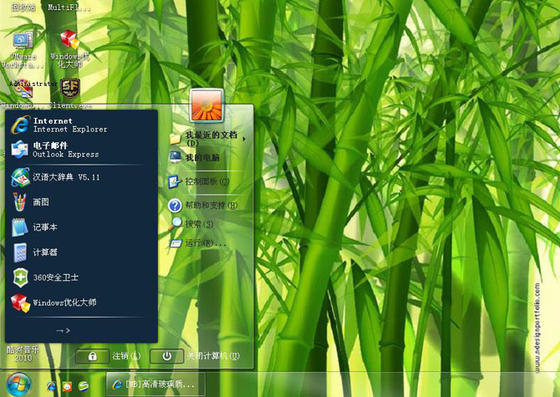Screen dimensions: 560x397
Task: Click the green-blue quick launch icon
Action: pos(84,386)
